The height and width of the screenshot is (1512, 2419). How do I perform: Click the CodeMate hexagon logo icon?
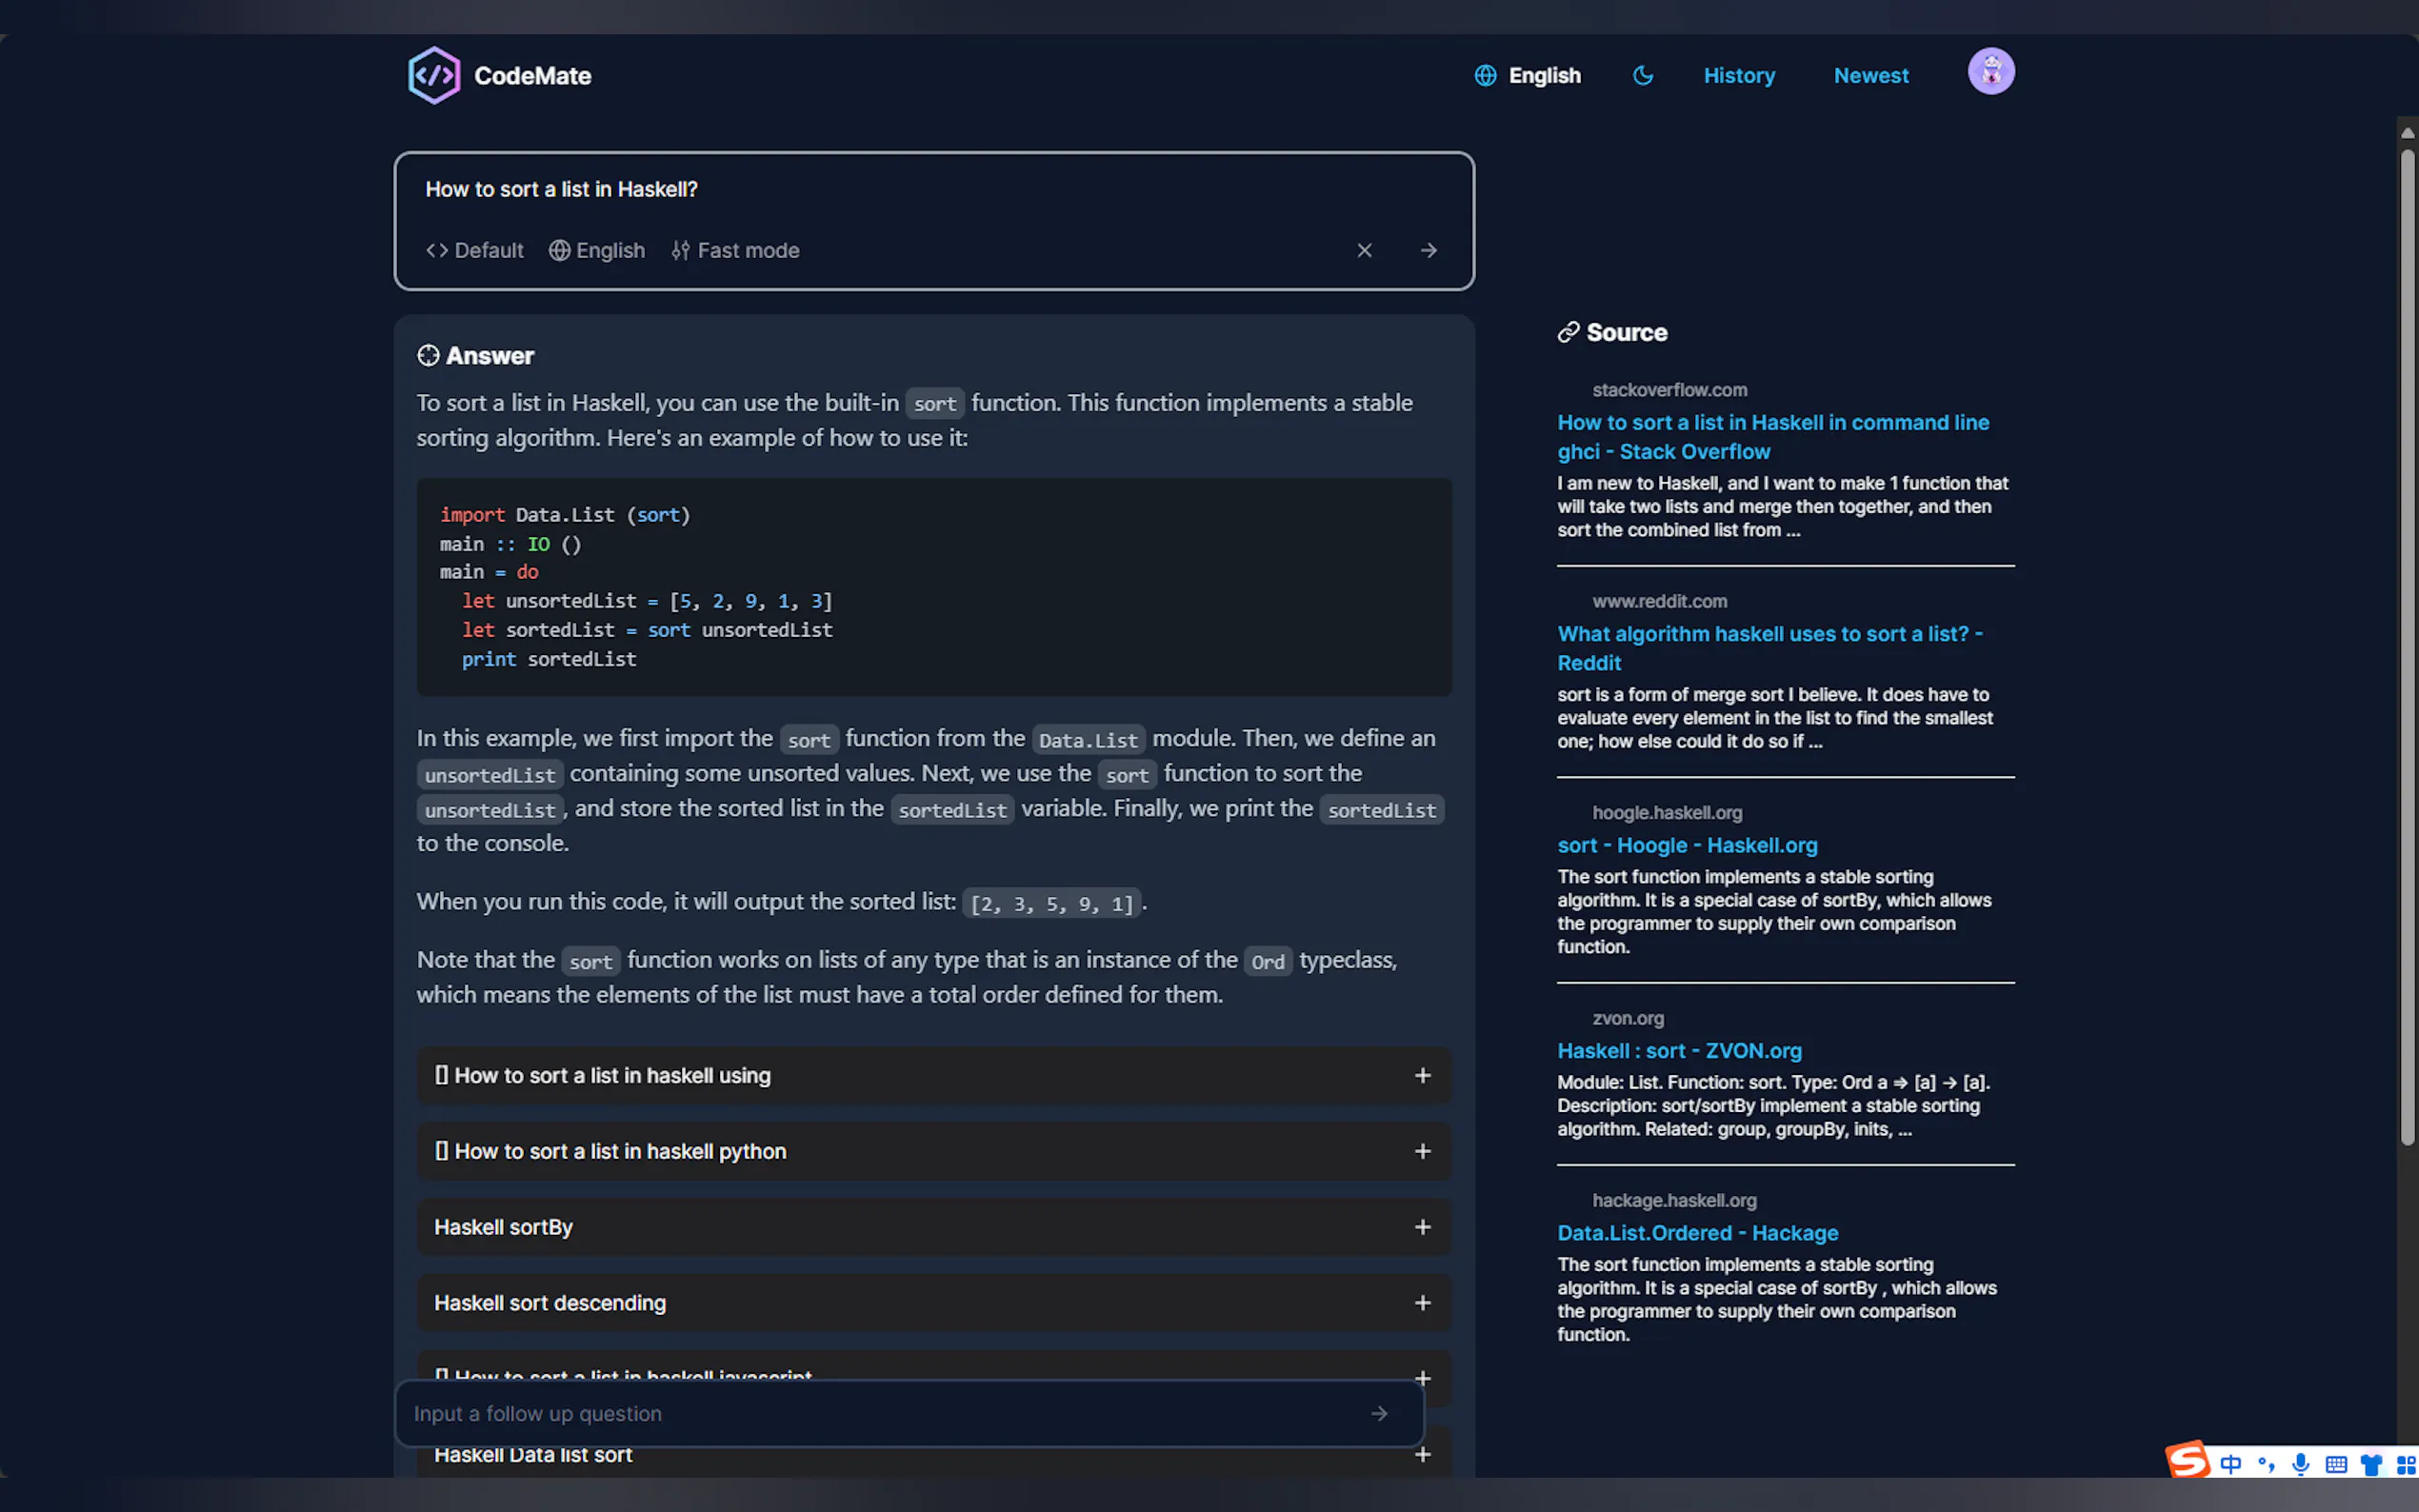(x=433, y=75)
